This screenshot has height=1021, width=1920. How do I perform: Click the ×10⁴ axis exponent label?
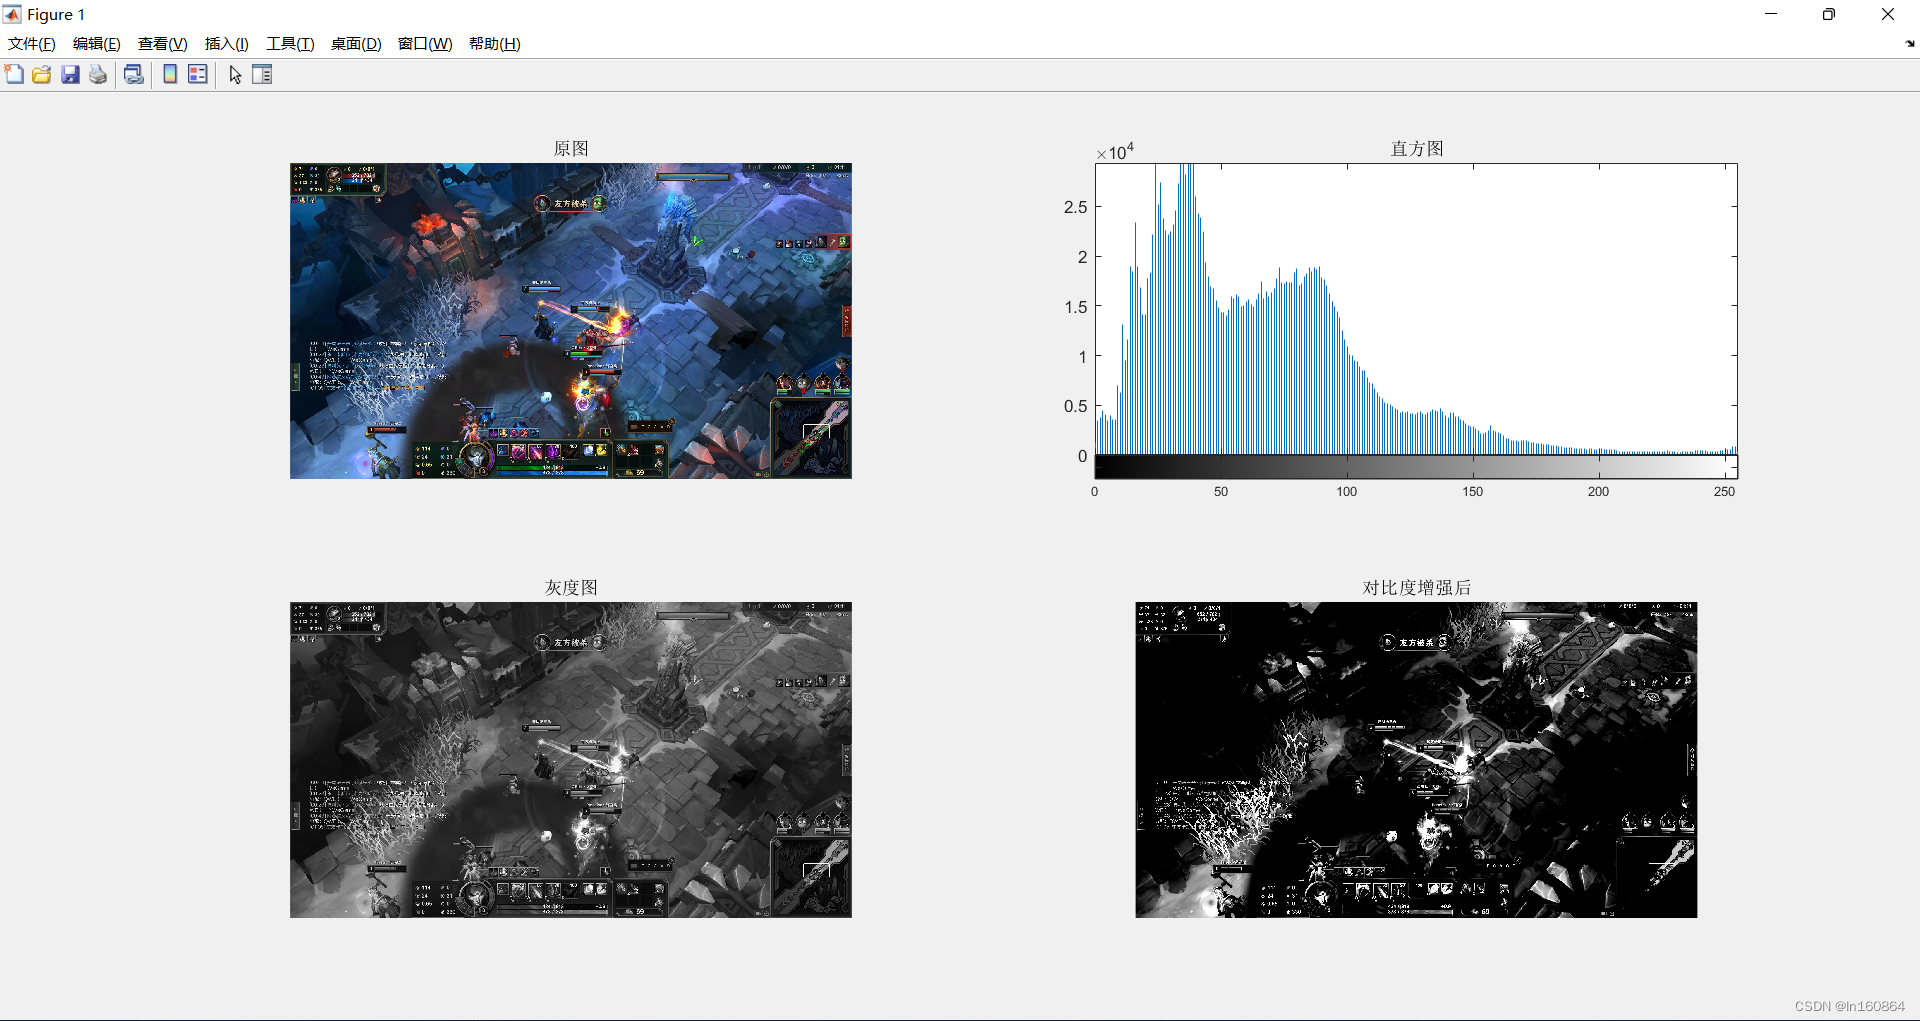pyautogui.click(x=1115, y=151)
